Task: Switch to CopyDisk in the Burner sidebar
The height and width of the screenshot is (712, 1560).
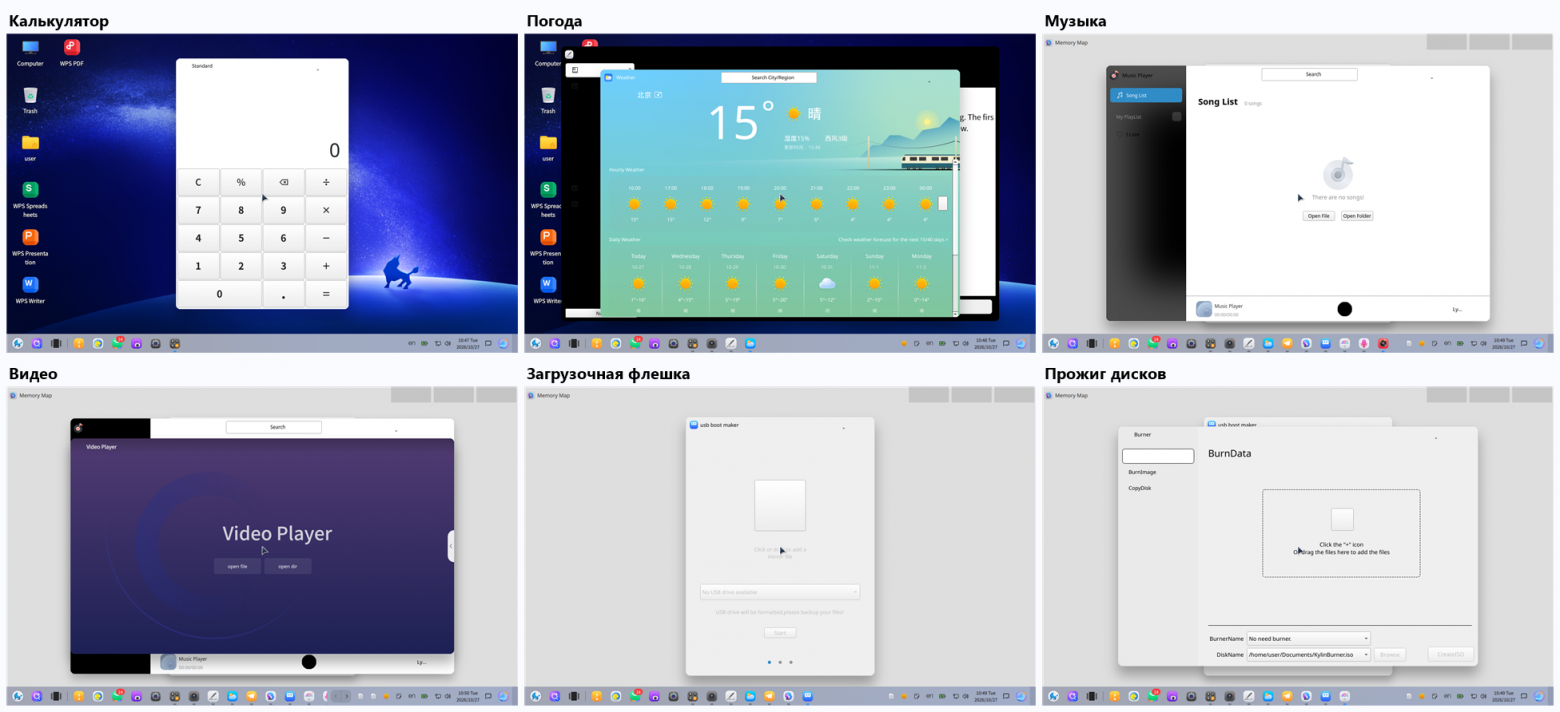Action: pos(1140,488)
